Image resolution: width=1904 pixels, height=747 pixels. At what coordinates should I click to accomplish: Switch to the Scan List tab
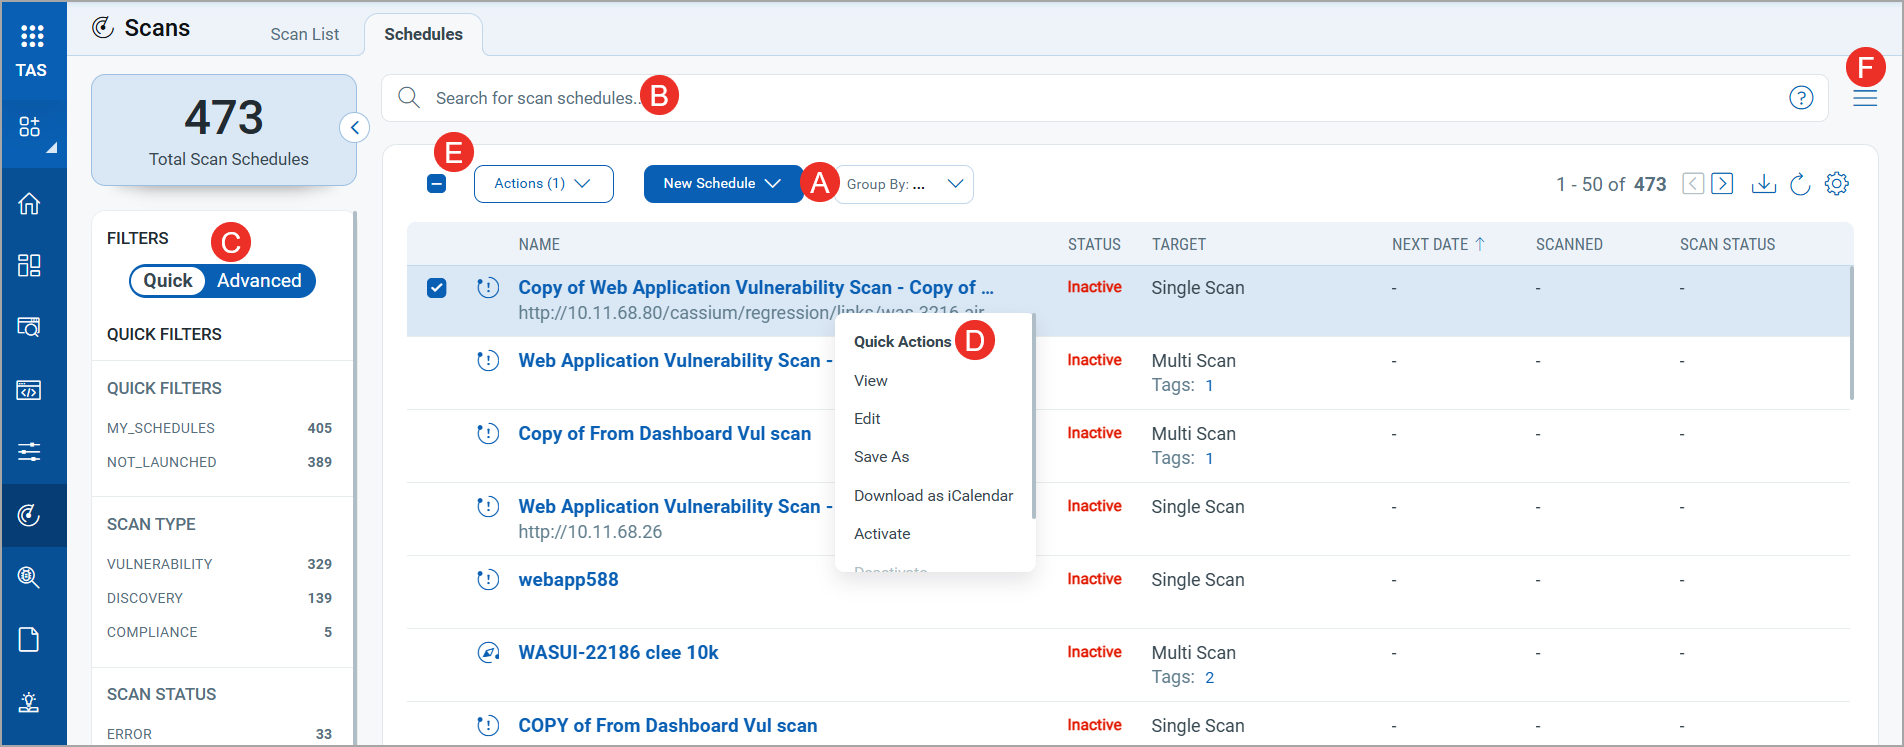coord(304,34)
